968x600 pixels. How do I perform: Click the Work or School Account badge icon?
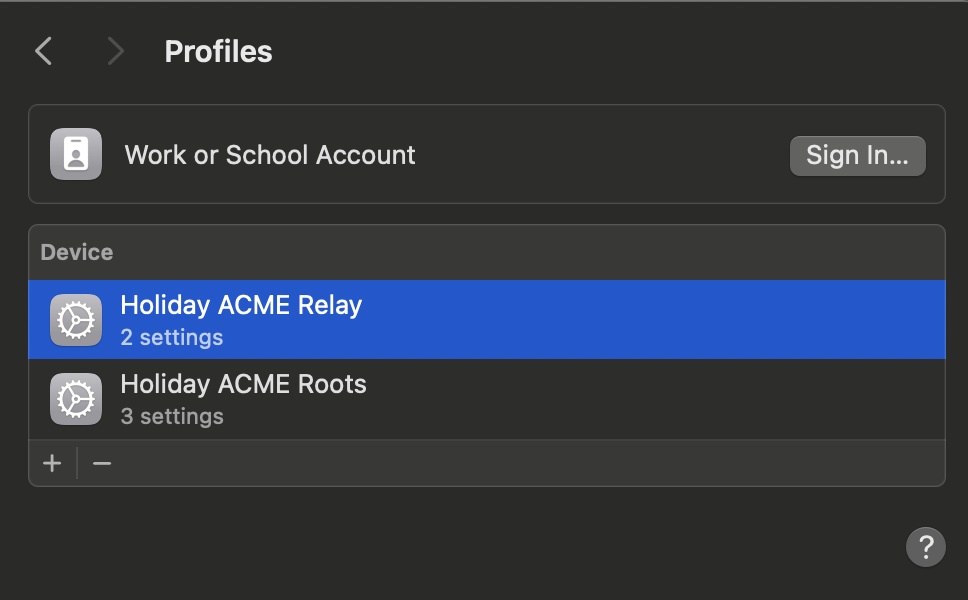pos(76,154)
